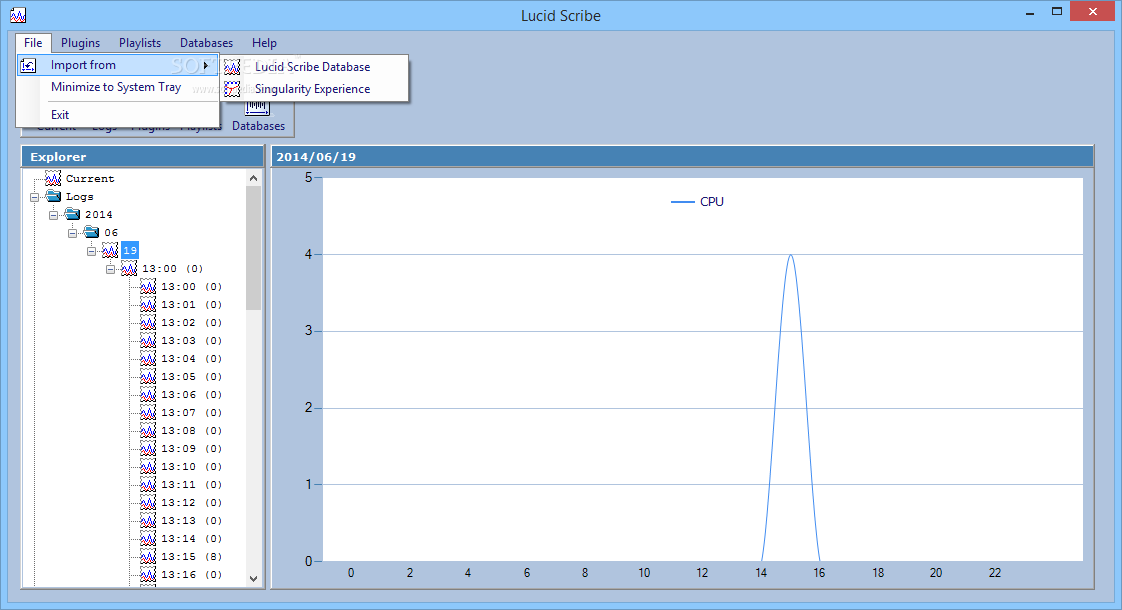
Task: Click the Lucid Scribe title bar icon
Action: tap(18, 15)
